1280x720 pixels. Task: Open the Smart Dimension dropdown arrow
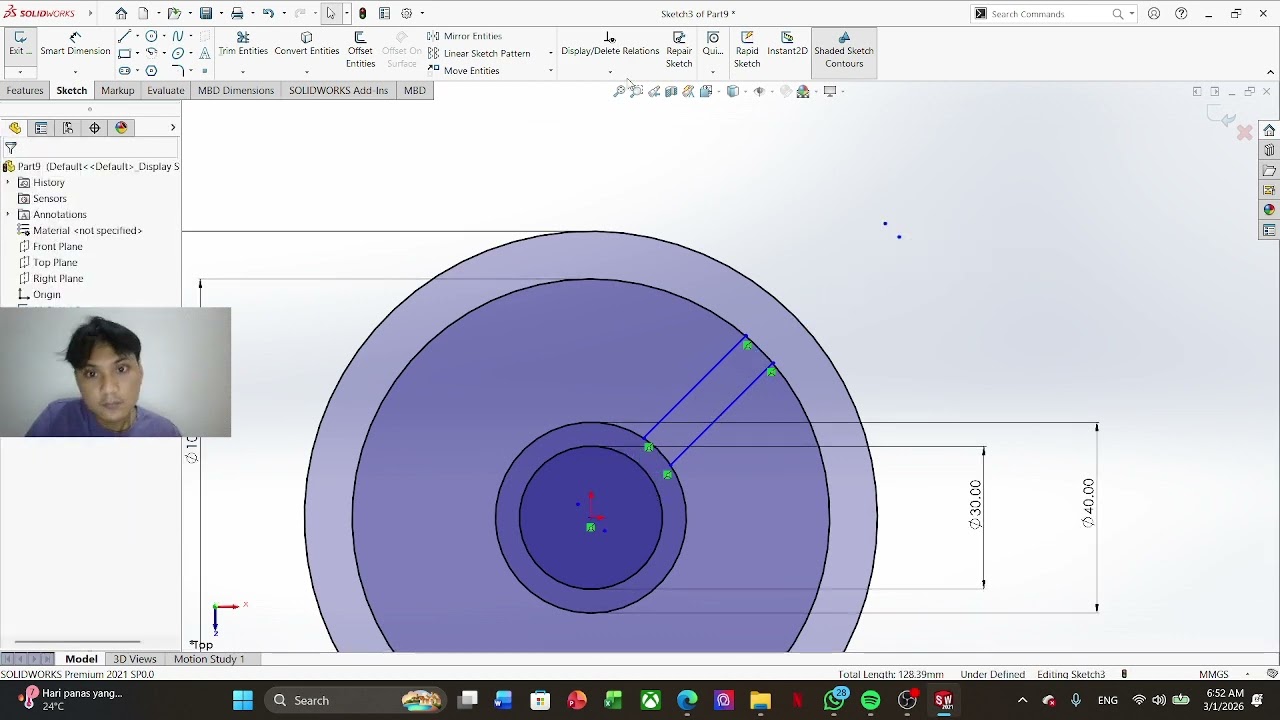(75, 72)
